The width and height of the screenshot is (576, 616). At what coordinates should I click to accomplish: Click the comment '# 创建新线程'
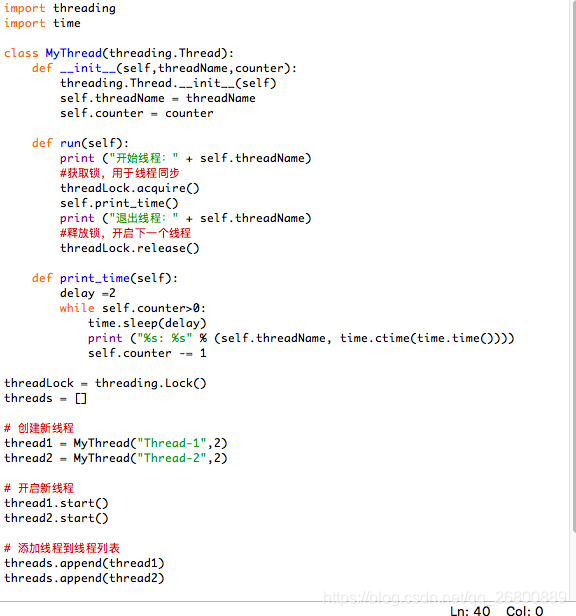[x=39, y=428]
